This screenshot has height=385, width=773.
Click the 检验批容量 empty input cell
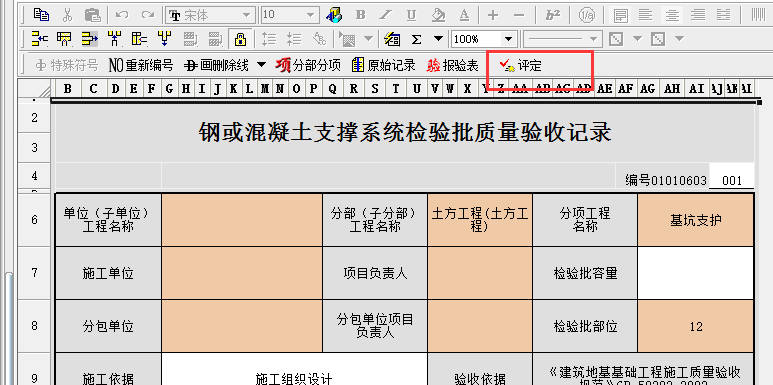pyautogui.click(x=696, y=273)
